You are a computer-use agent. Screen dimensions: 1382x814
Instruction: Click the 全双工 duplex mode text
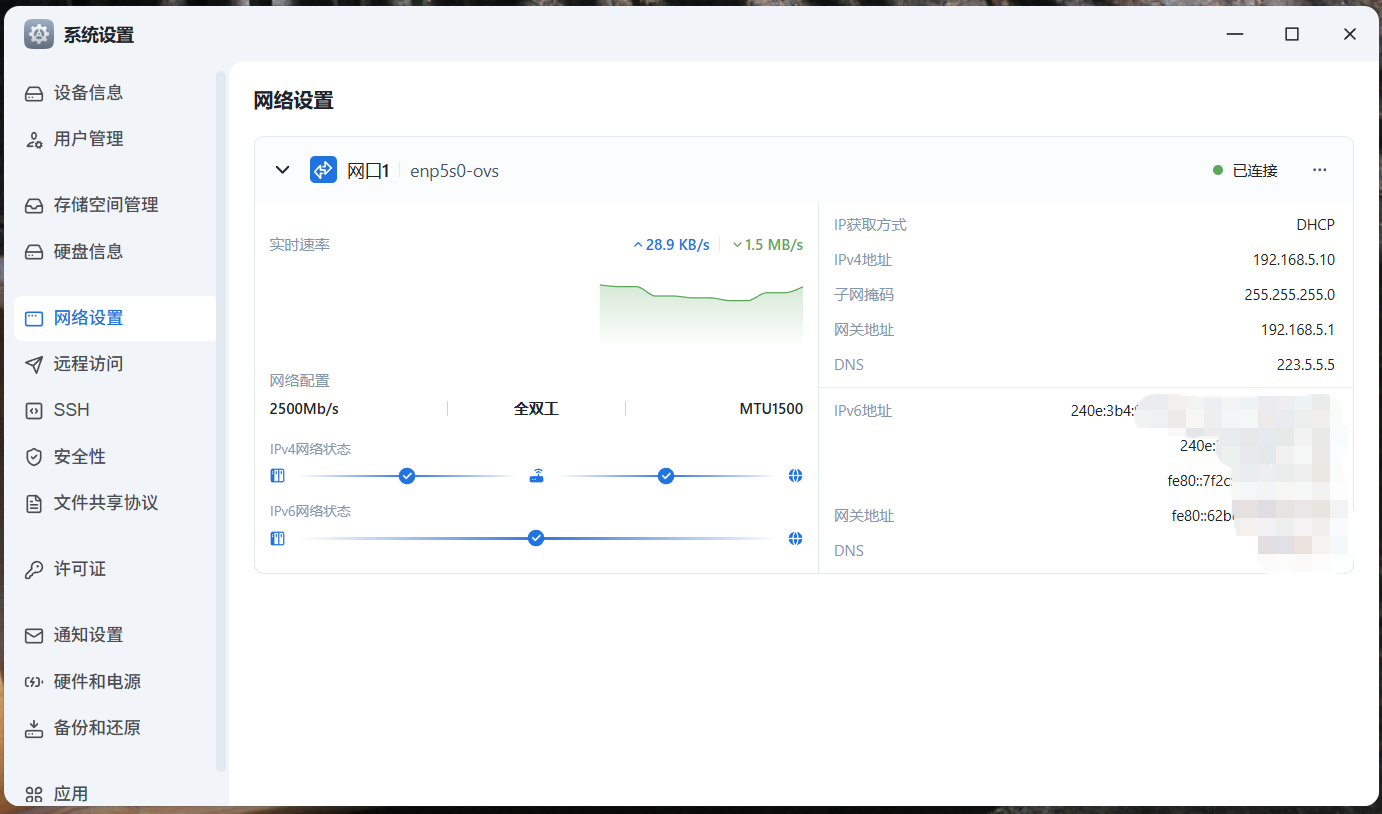536,409
